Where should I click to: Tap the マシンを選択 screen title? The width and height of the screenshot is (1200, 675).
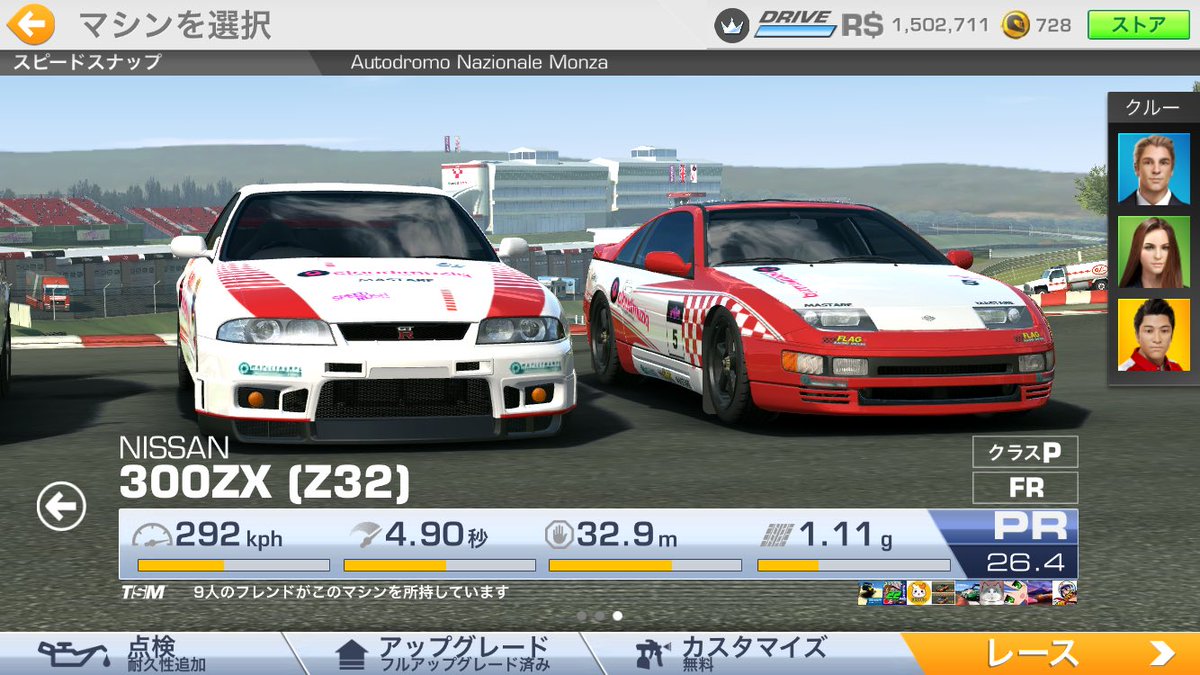173,24
